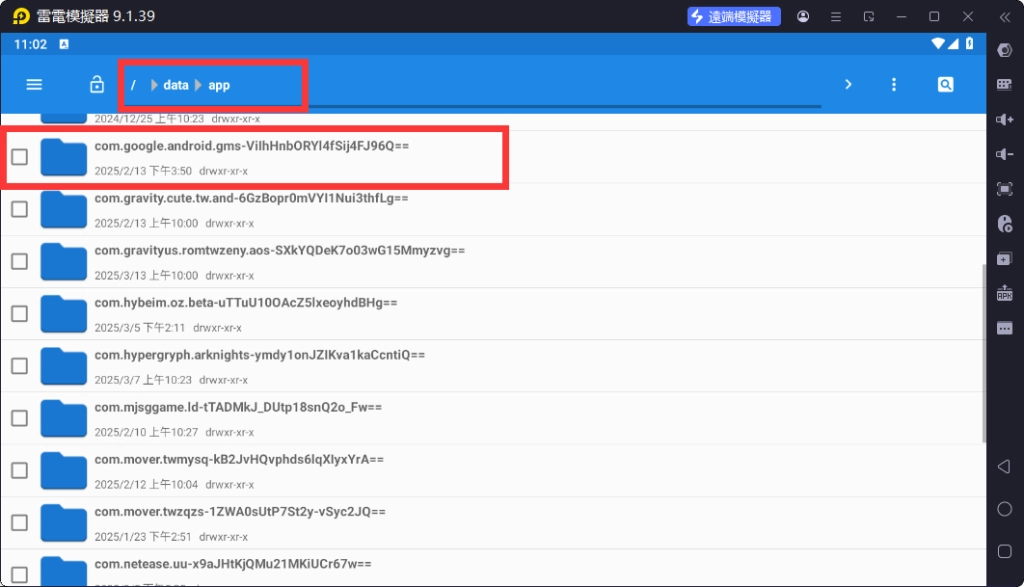Click the window switch icon in the title bar
Screen dimensions: 1024x587
[x=869, y=16]
